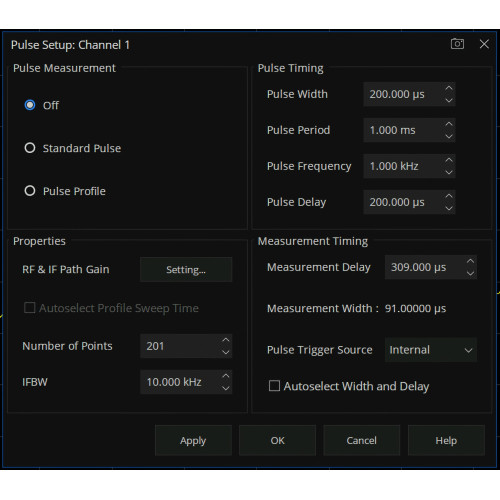This screenshot has width=500, height=500.
Task: Increment Pulse Delay value
Action: (449, 196)
